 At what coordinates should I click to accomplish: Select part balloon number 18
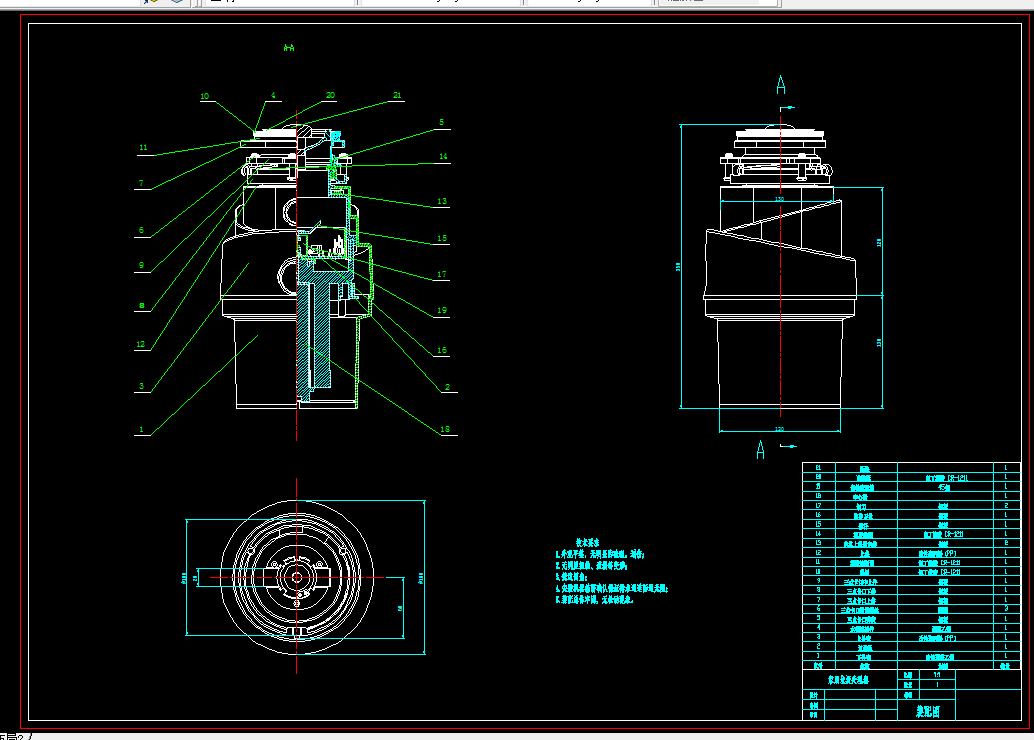(x=445, y=429)
